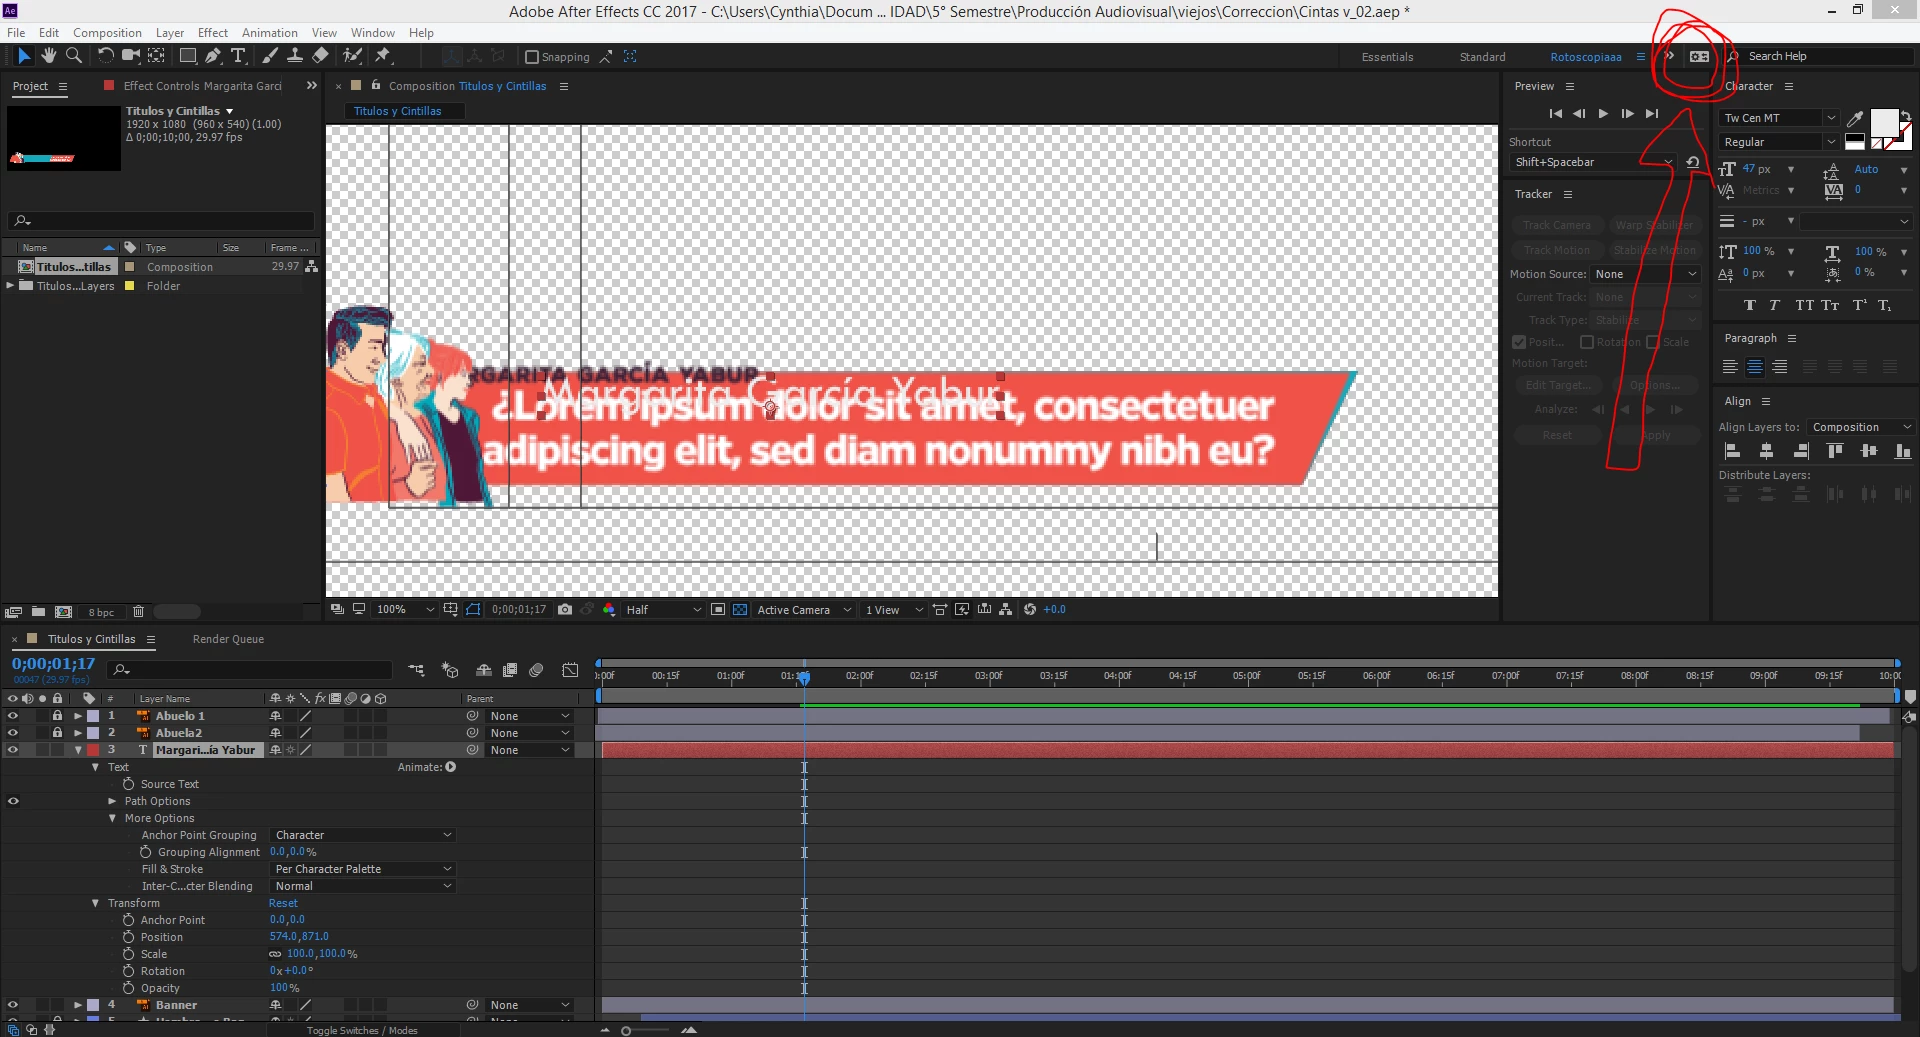Select the Zoom magnifier tool

[73, 56]
